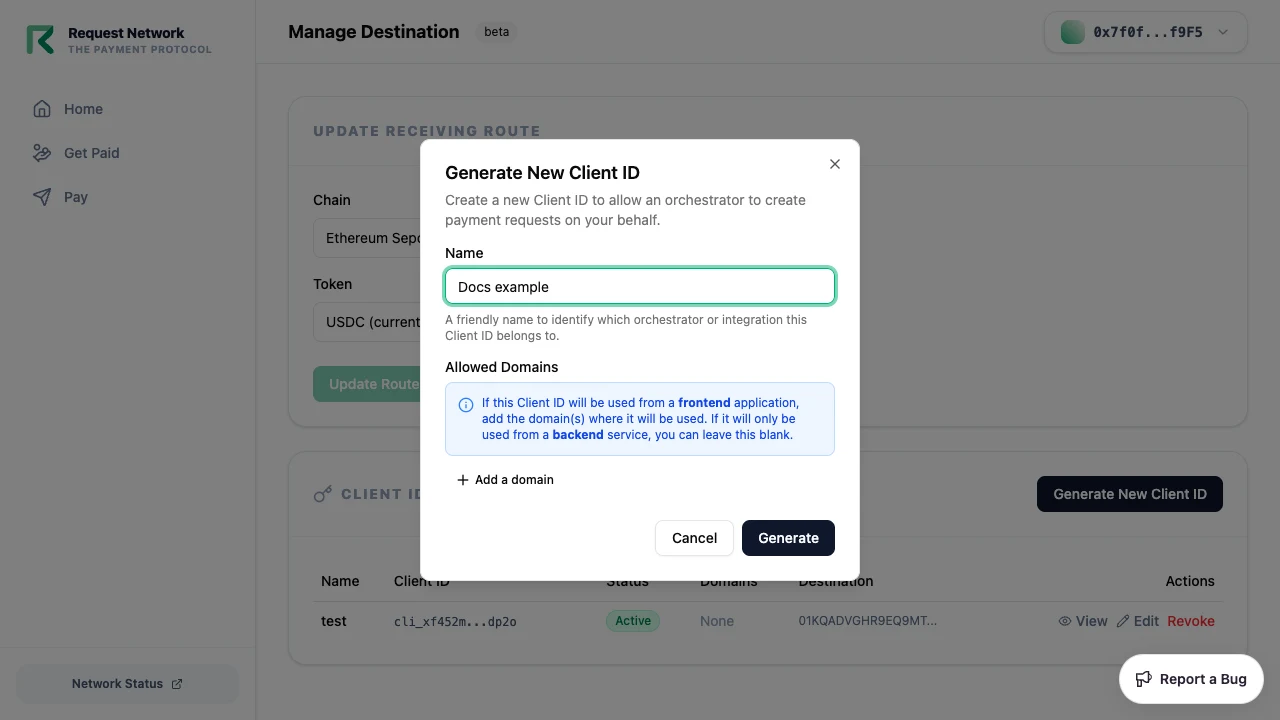Click the megaphone icon in Report a Bug
Image resolution: width=1280 pixels, height=720 pixels.
pyautogui.click(x=1144, y=679)
